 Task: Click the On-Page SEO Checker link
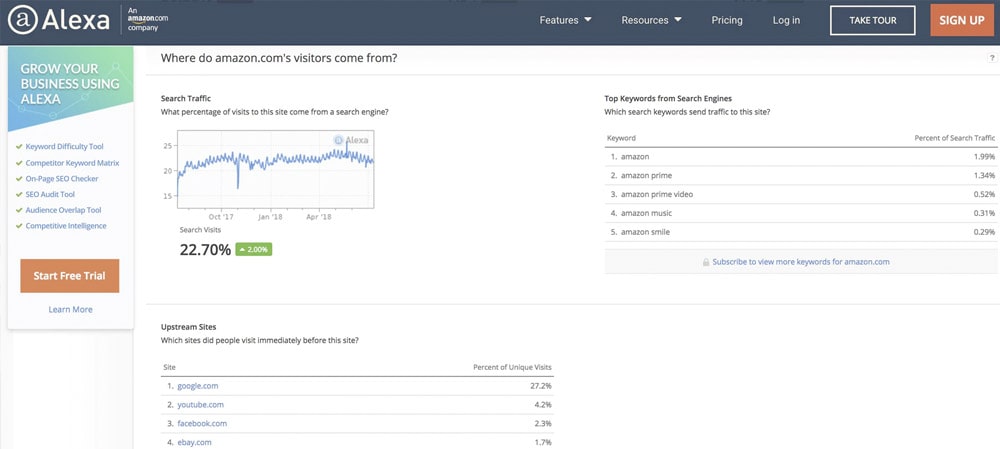point(62,179)
